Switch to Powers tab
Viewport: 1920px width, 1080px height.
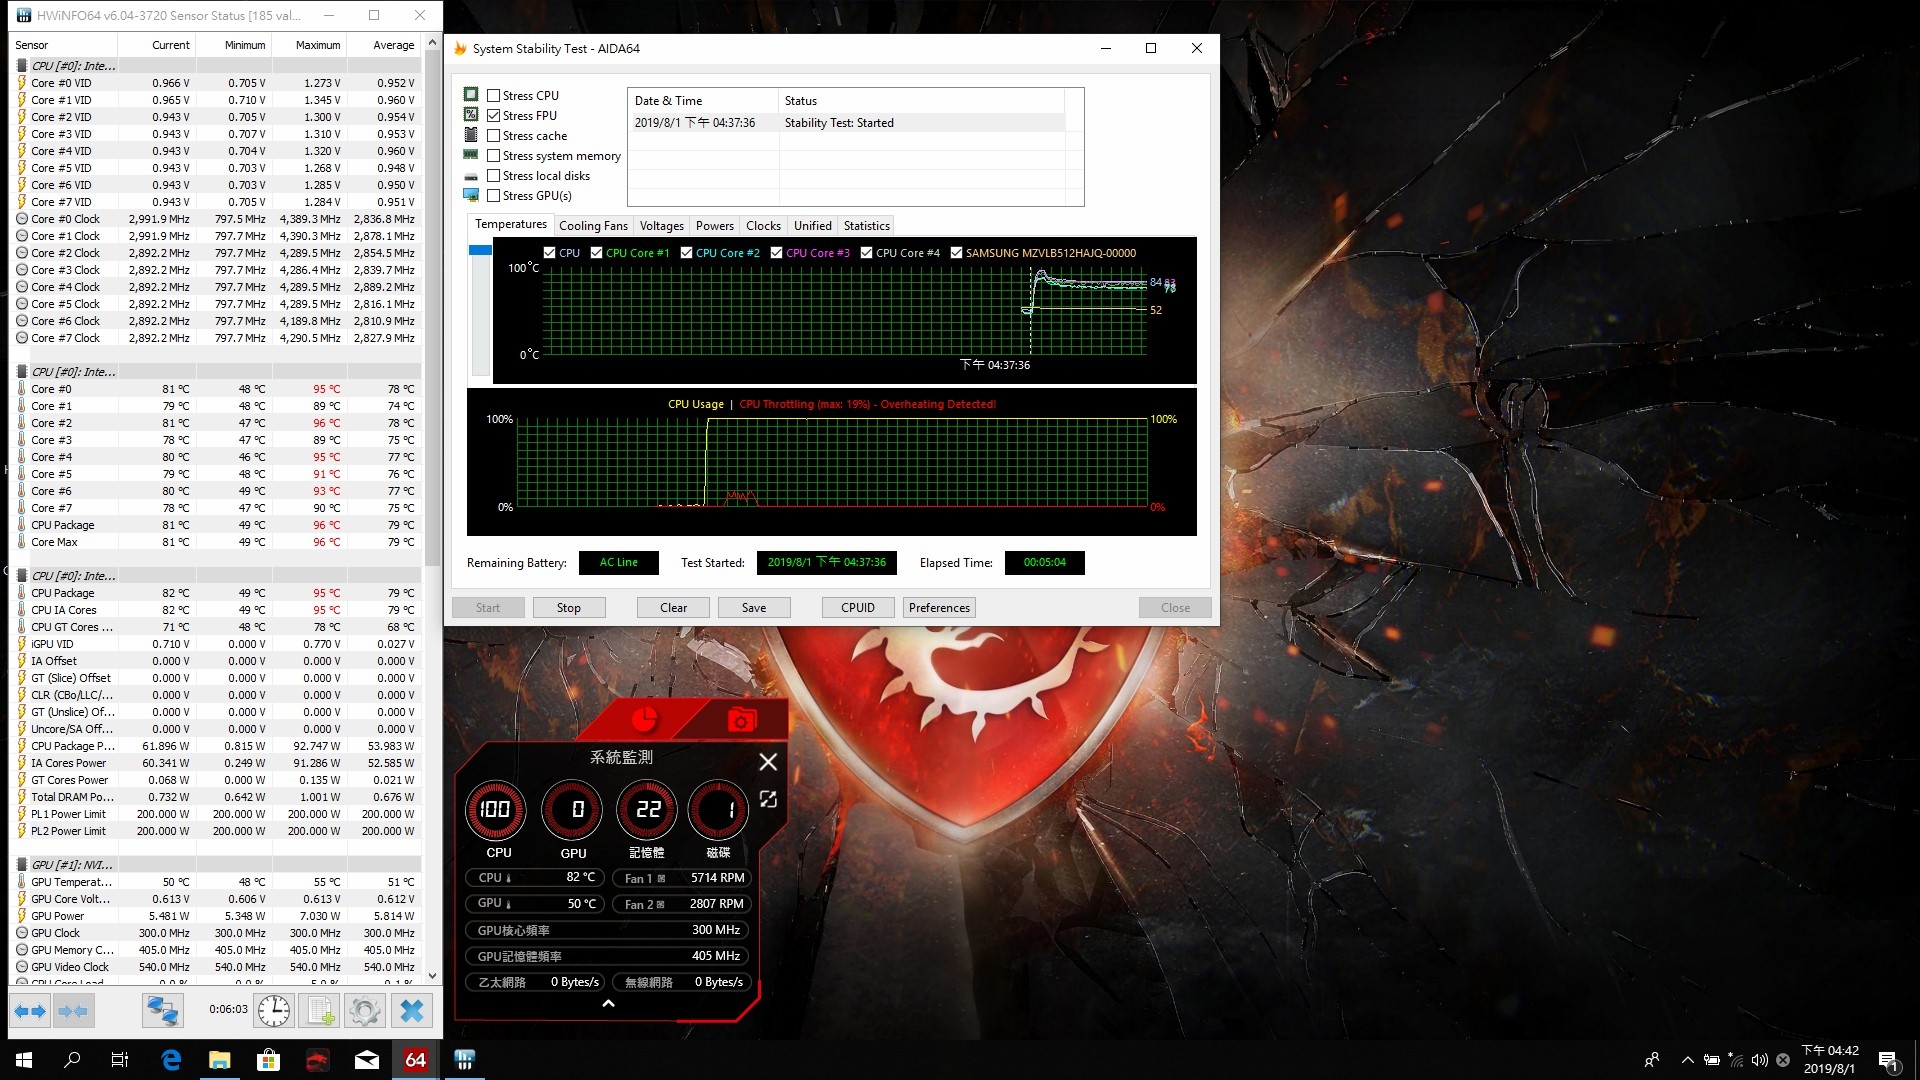(715, 226)
